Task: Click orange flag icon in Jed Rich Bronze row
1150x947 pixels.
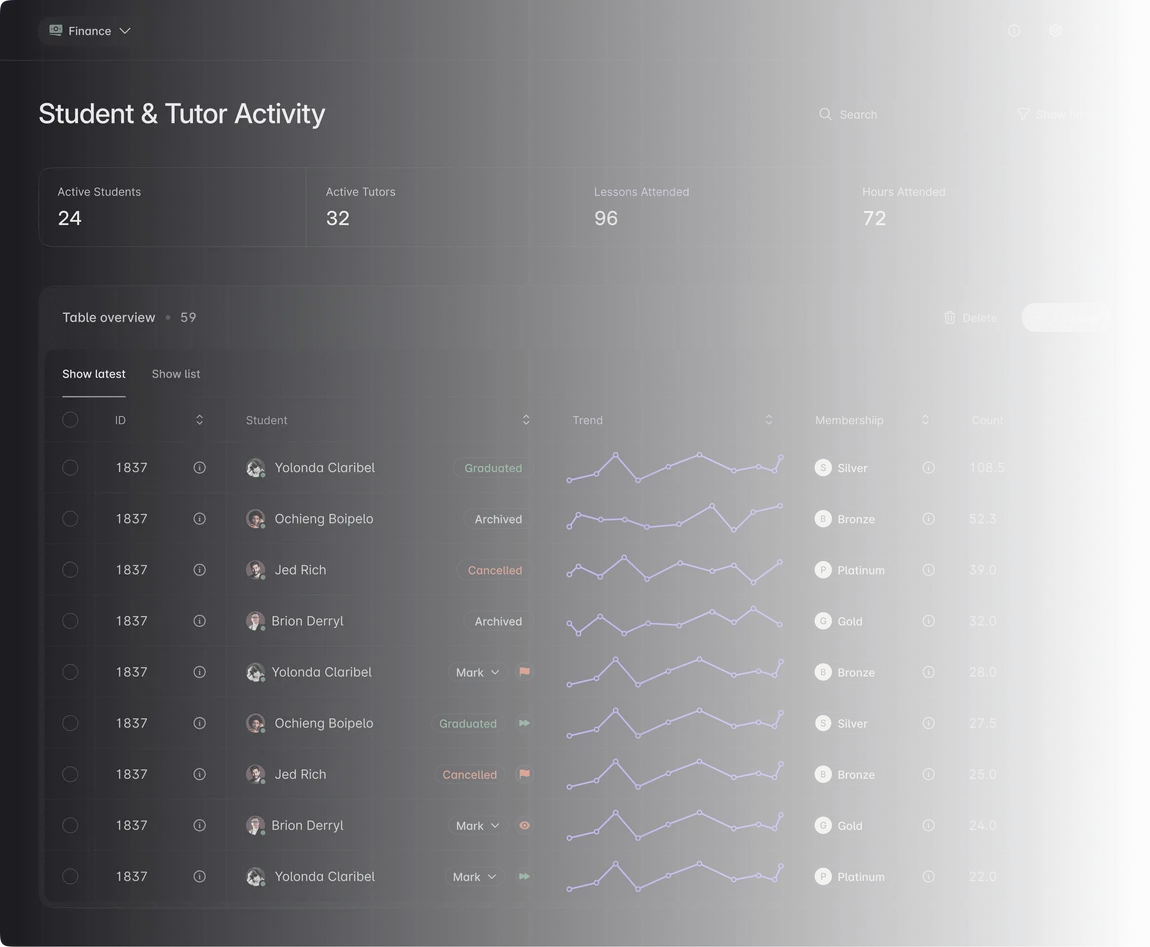Action: (x=524, y=774)
